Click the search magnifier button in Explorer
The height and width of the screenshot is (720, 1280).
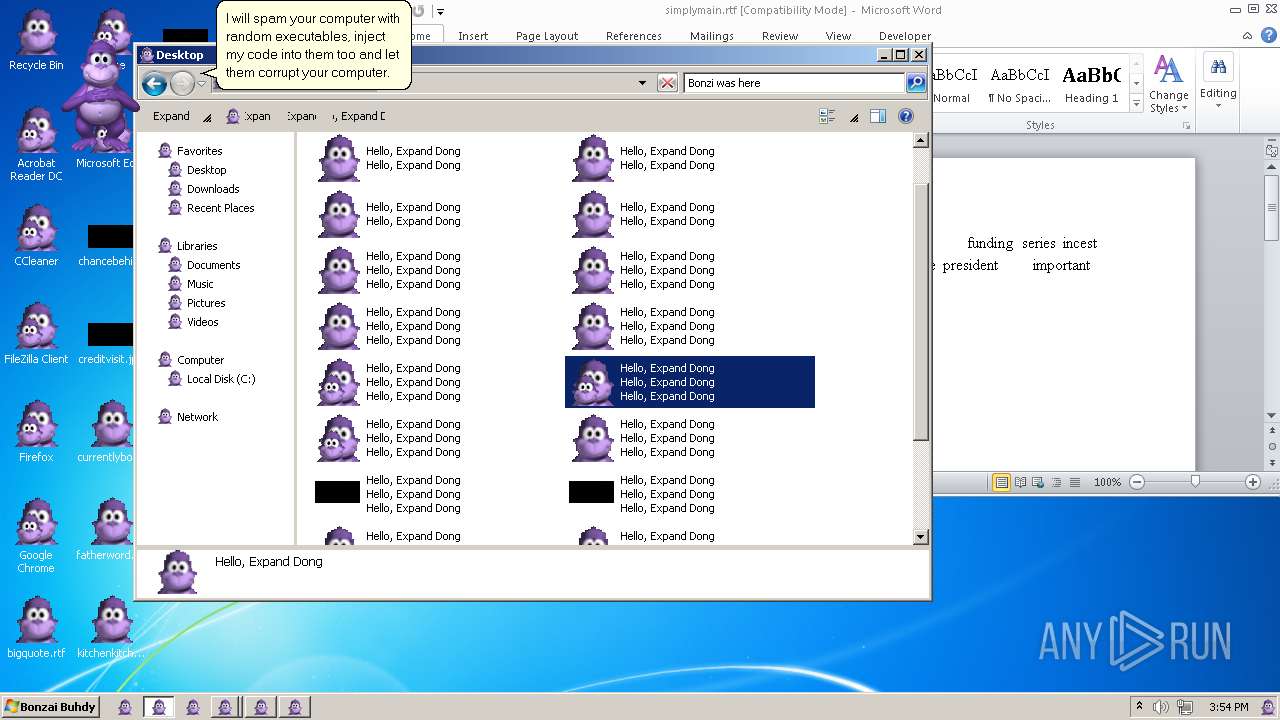(916, 83)
